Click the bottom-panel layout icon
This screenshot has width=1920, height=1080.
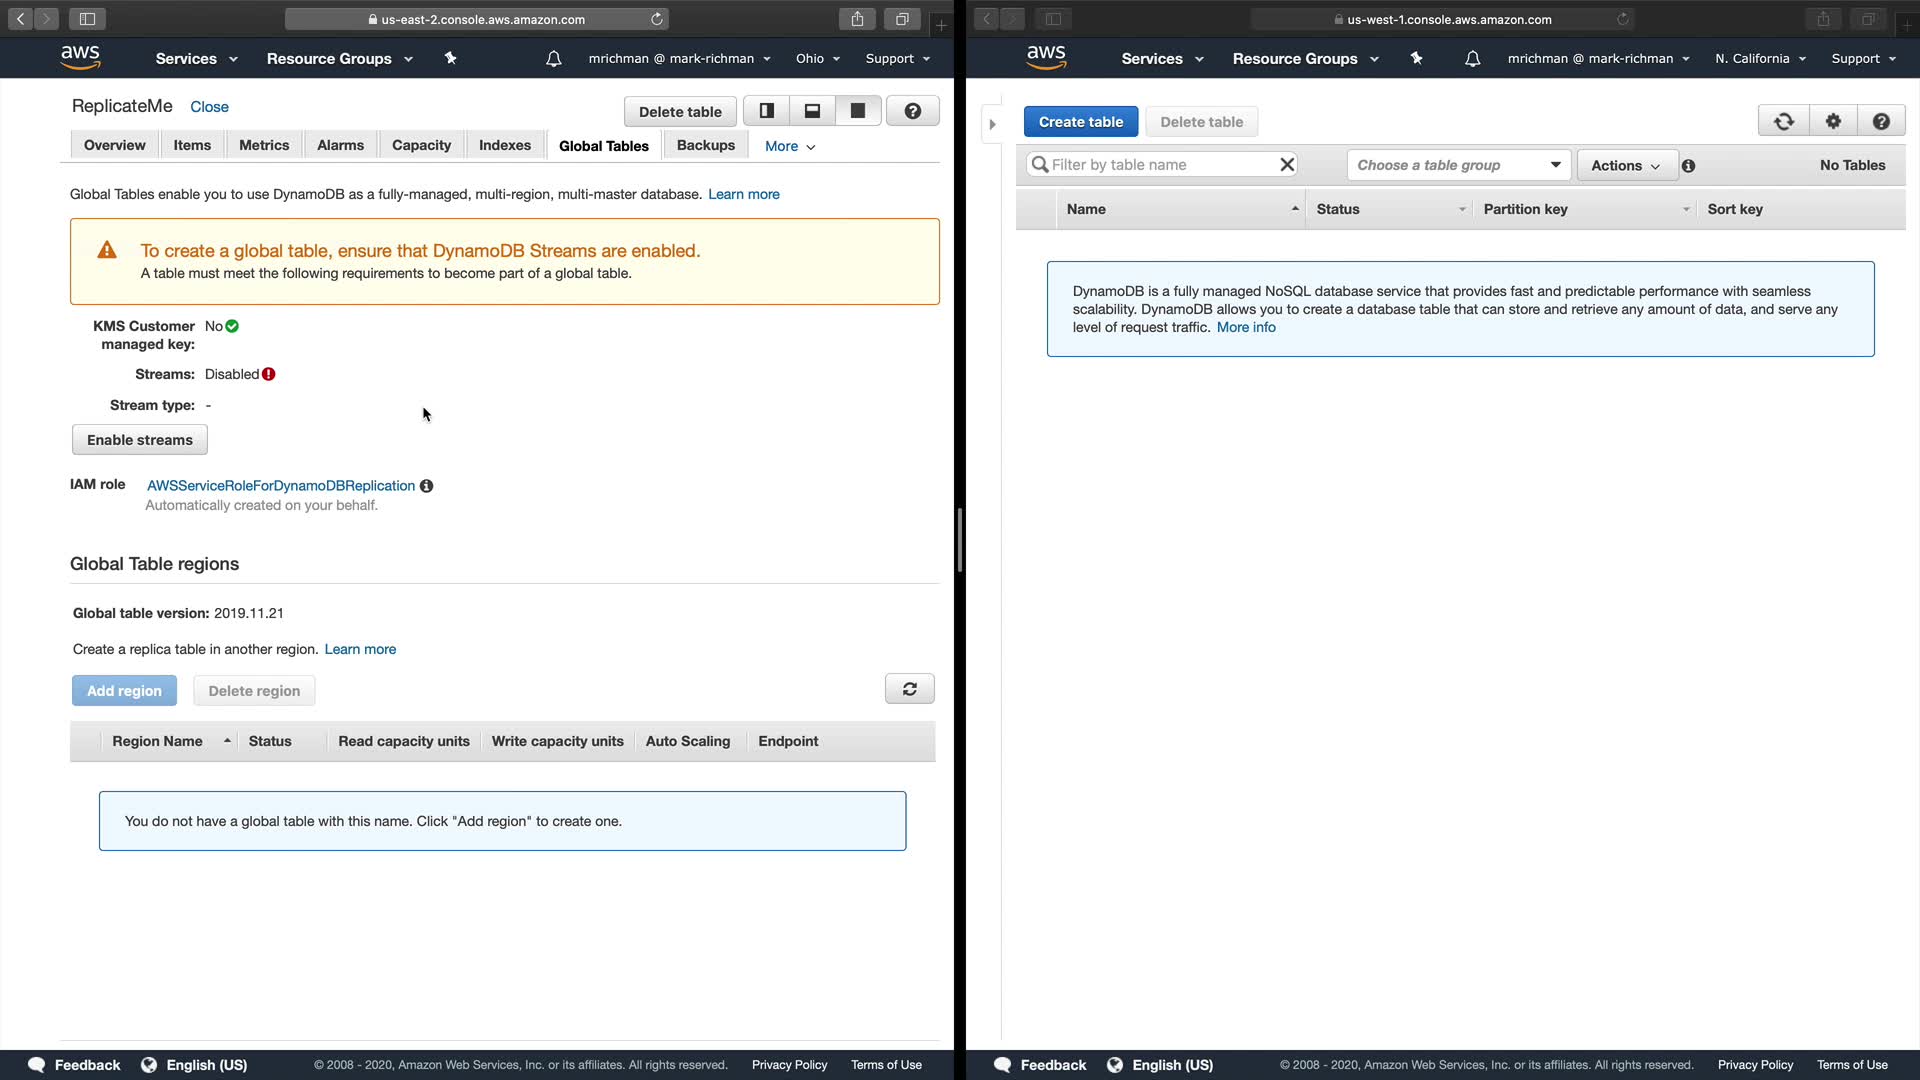(812, 111)
